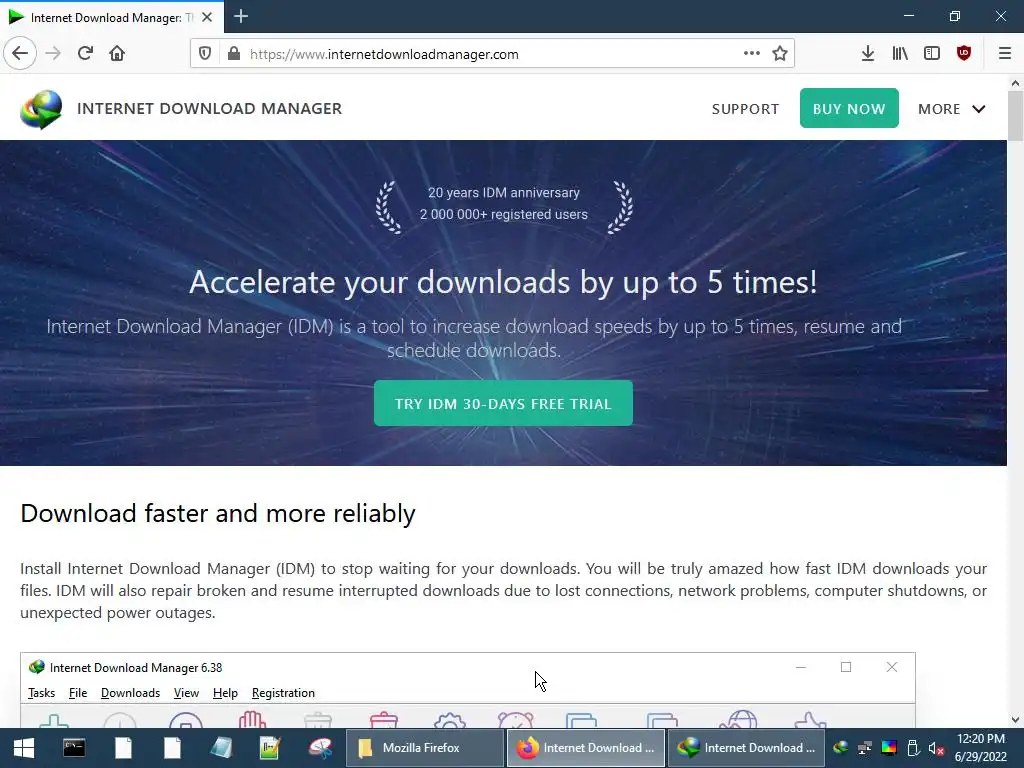Click the forward navigation arrow

point(53,53)
